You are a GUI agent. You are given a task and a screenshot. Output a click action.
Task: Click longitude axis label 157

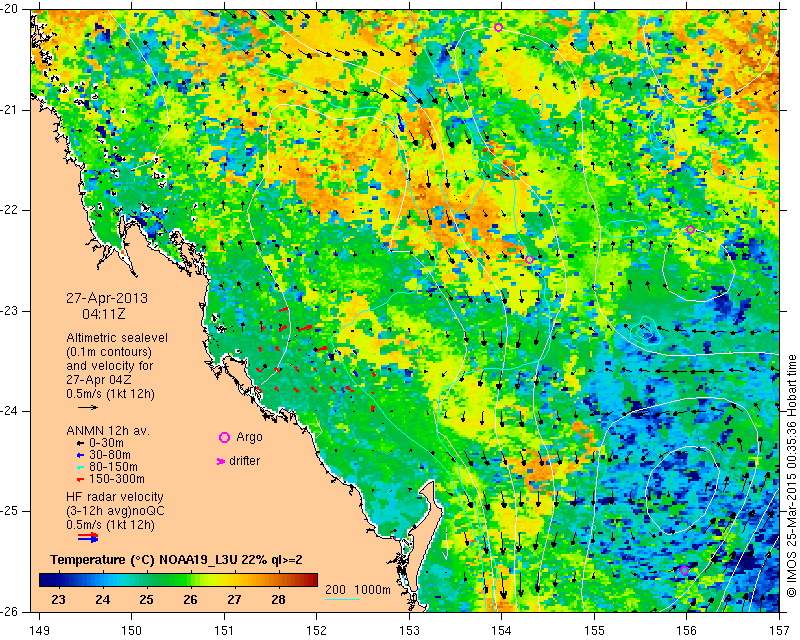click(x=779, y=631)
